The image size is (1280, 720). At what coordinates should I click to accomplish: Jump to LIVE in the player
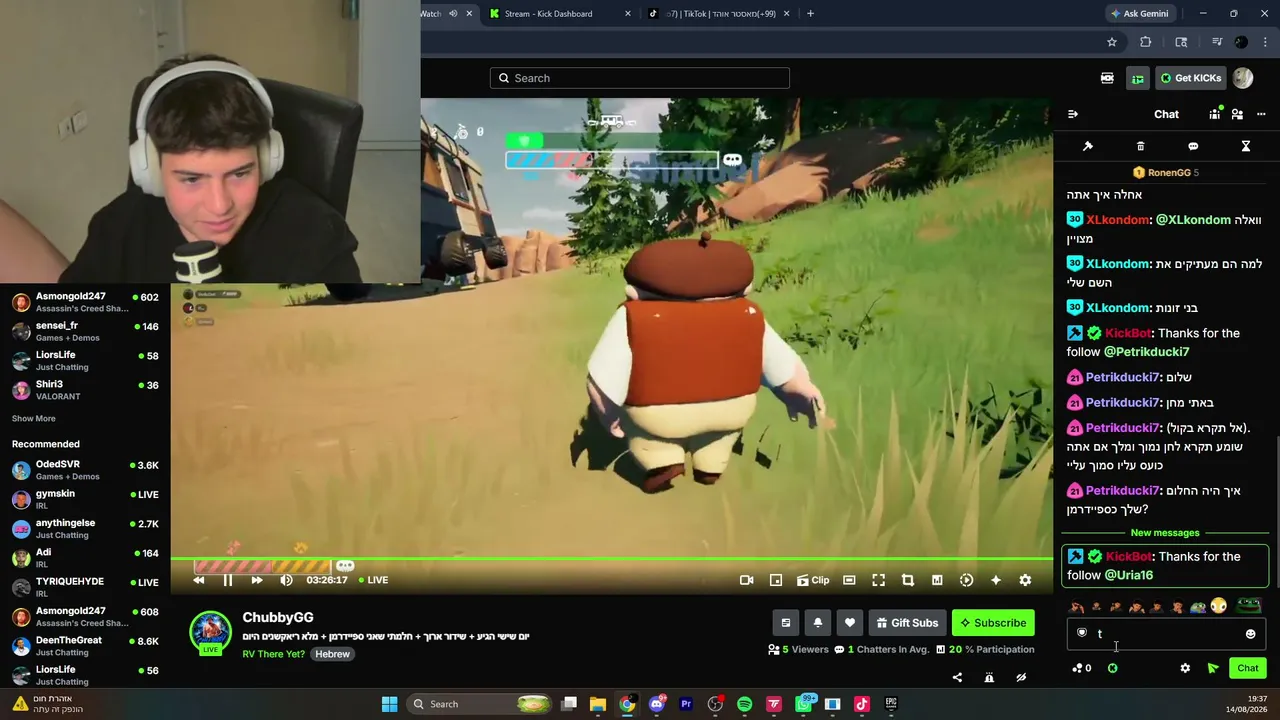tap(373, 580)
